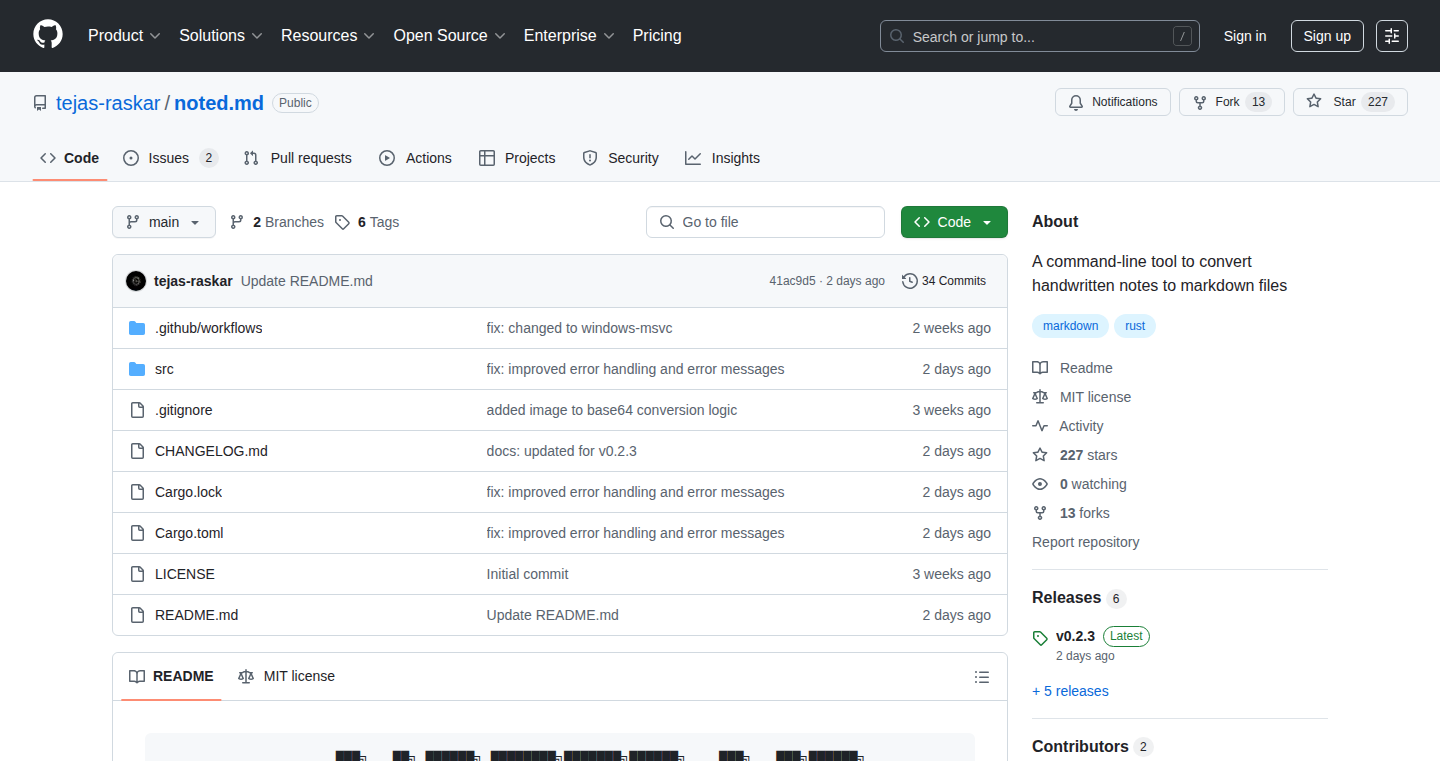Image resolution: width=1440 pixels, height=761 pixels.
Task: Click the .gitignore file icon
Action: (137, 410)
